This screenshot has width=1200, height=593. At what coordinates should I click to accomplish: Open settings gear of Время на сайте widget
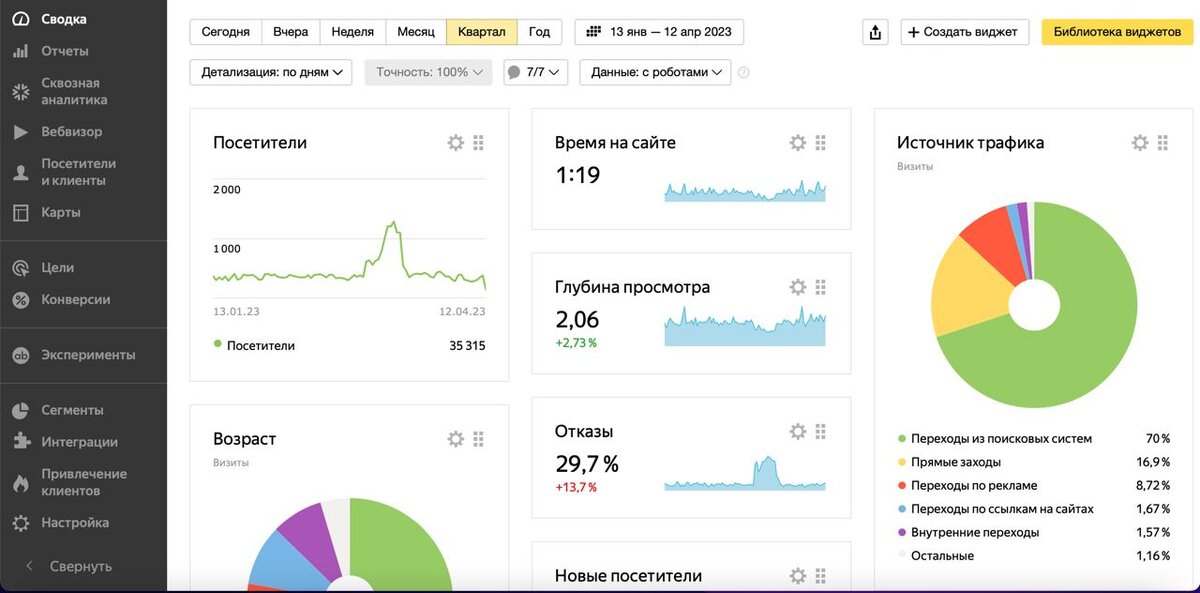tap(798, 143)
